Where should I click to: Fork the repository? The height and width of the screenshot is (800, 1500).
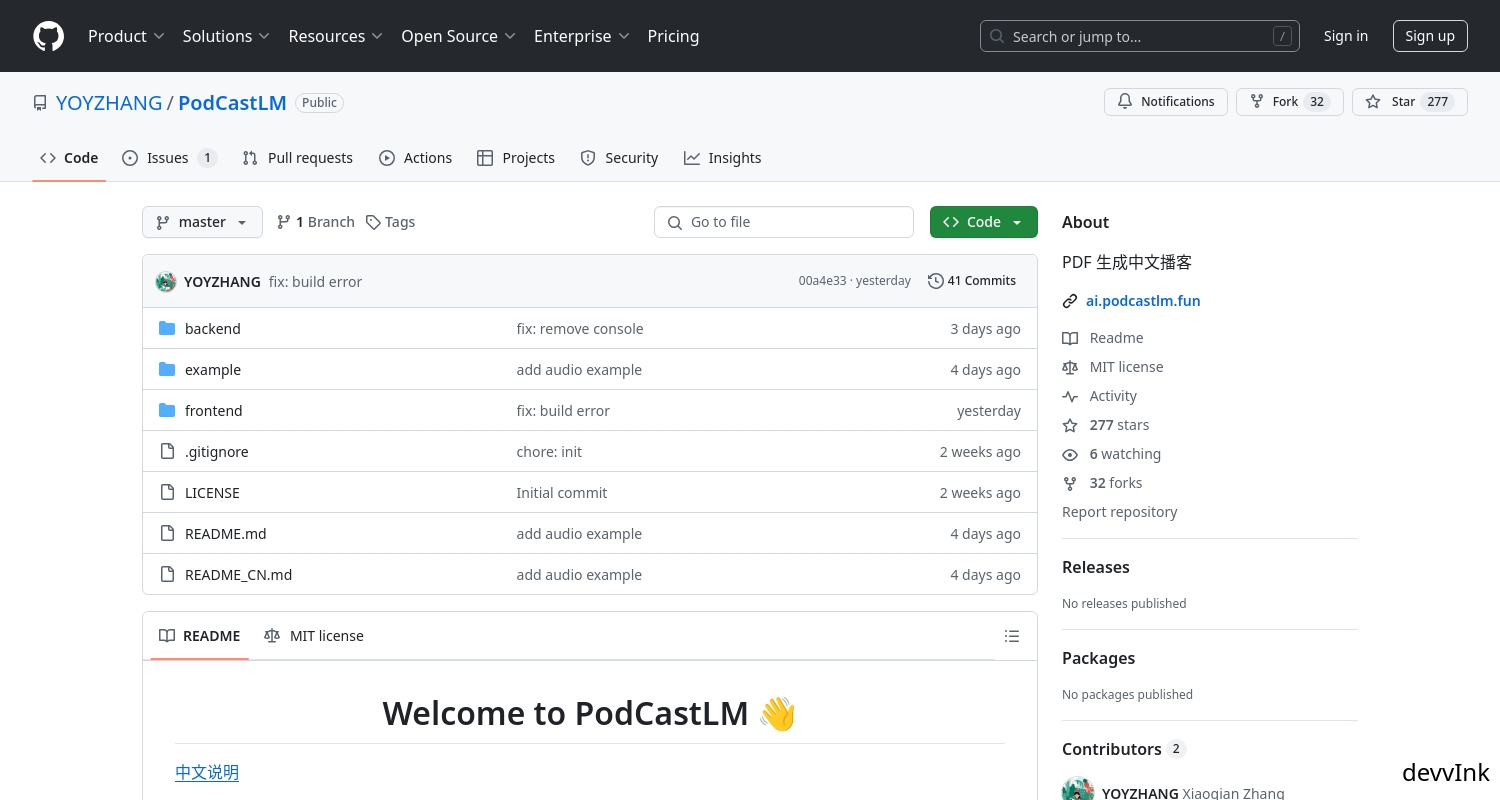1290,102
